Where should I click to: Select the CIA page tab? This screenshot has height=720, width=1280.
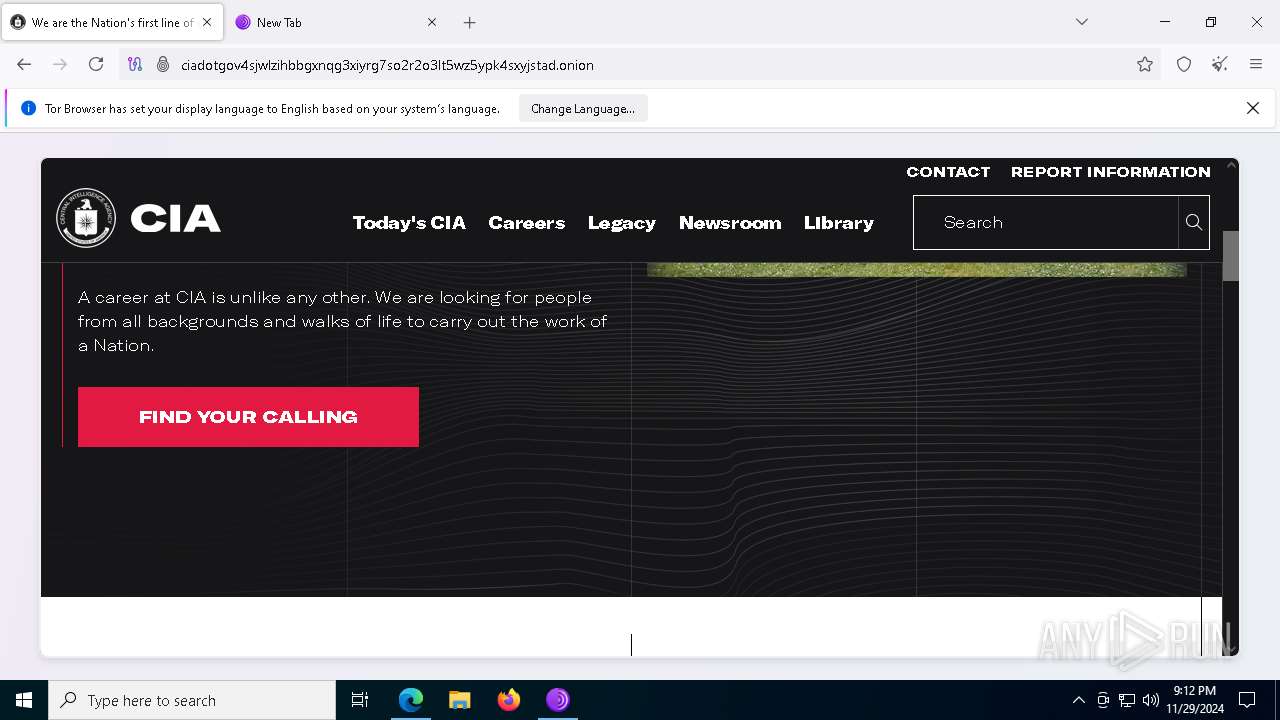tap(112, 22)
